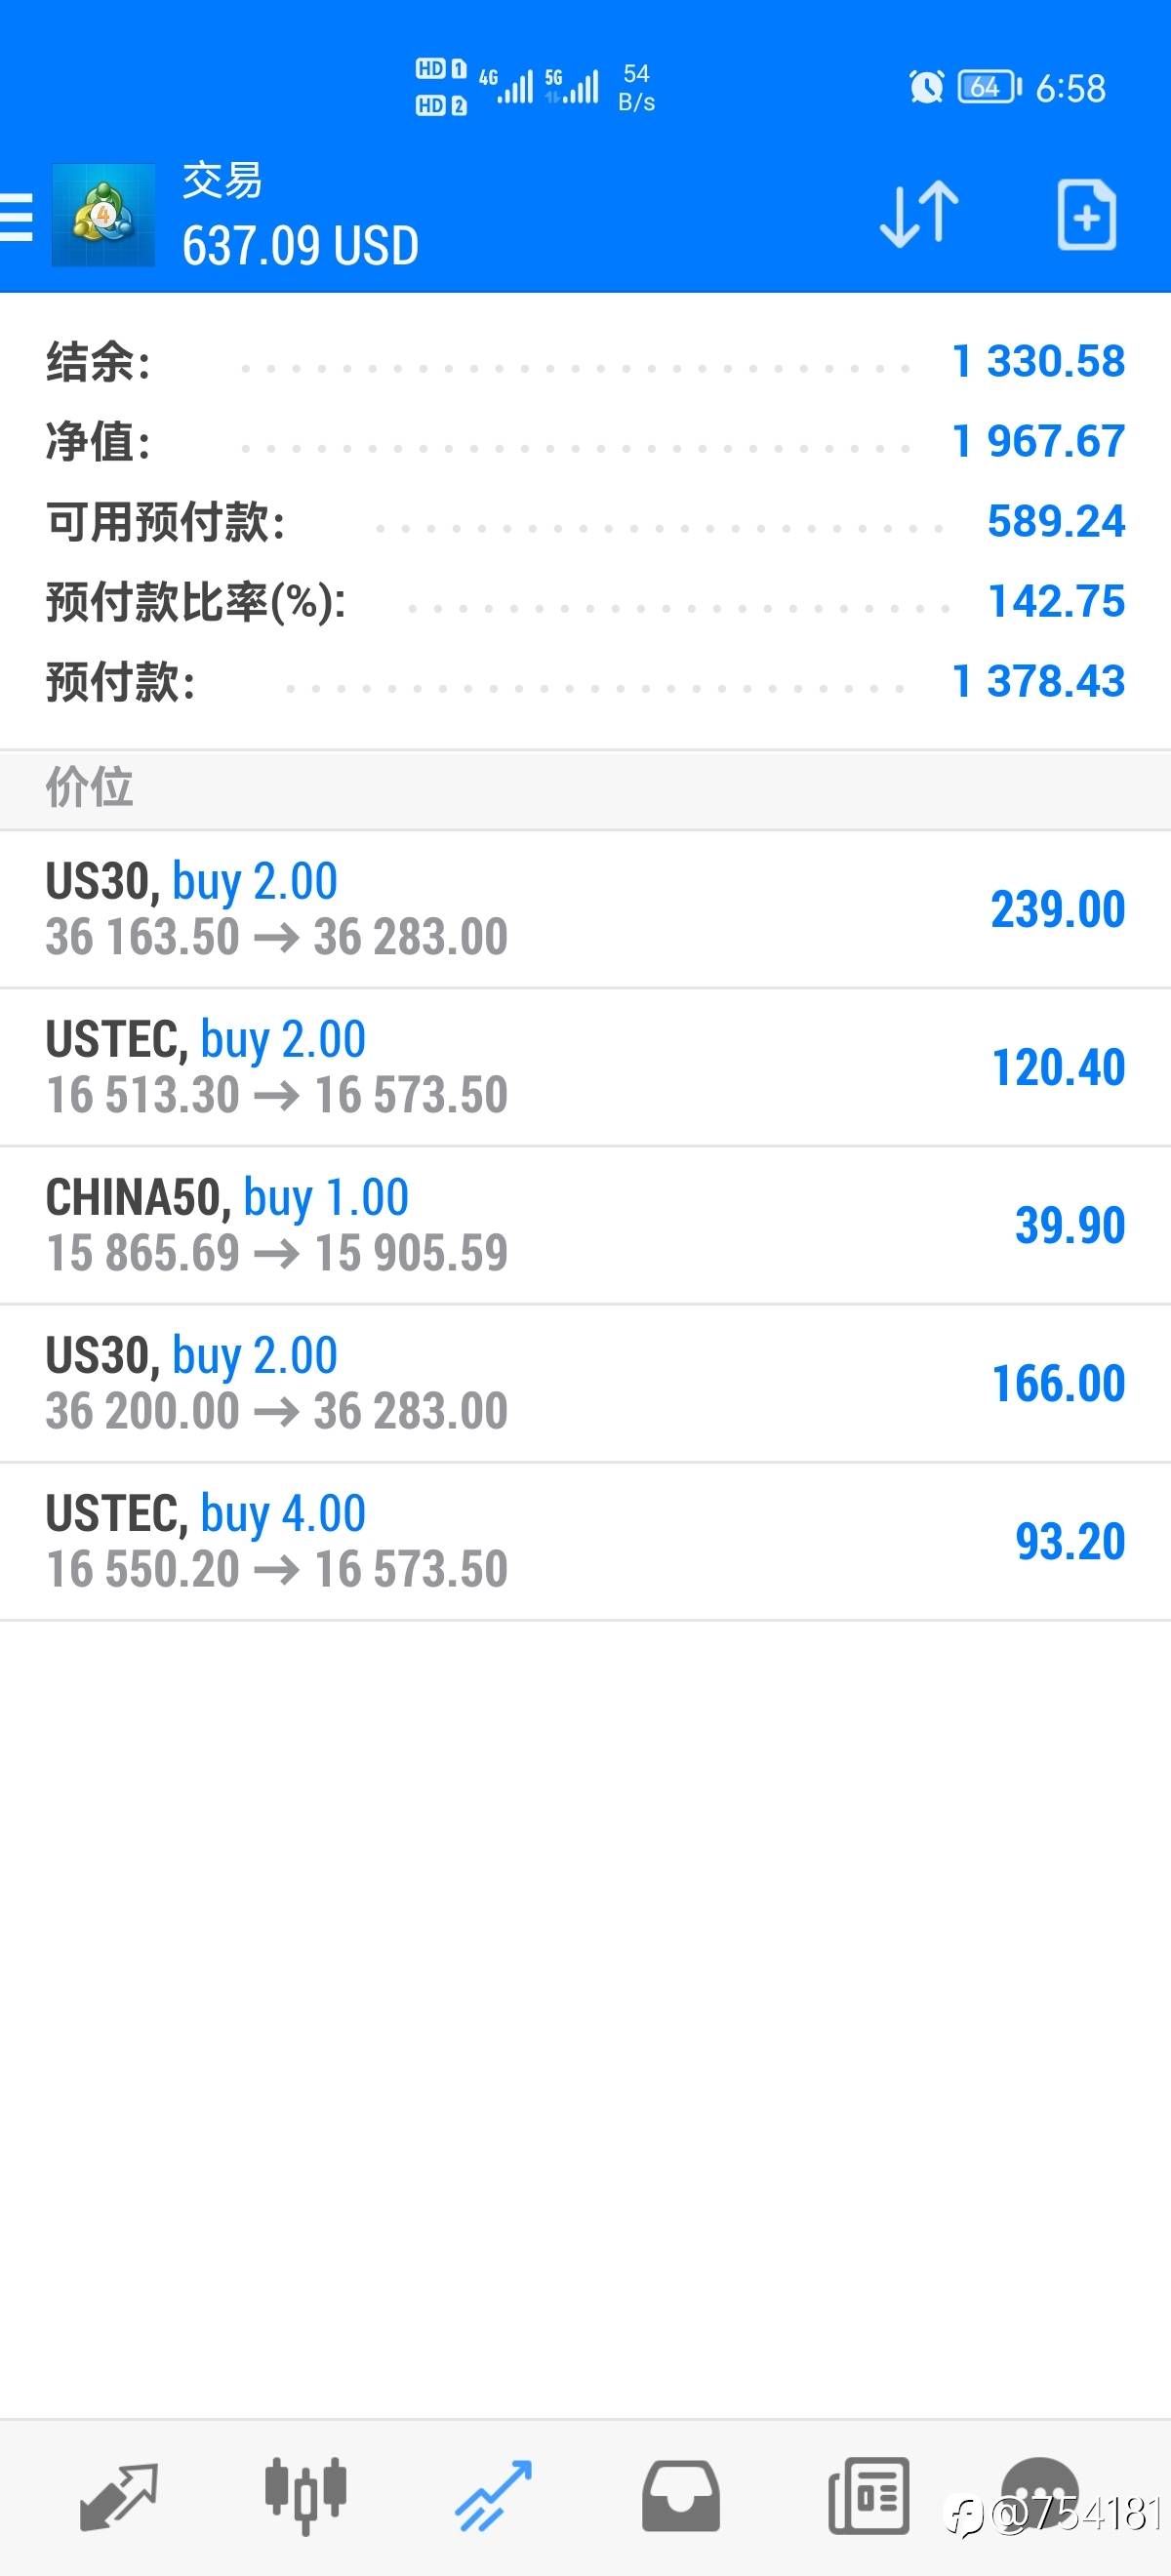Select the USTEC buy 2.00 position

(x=585, y=1067)
